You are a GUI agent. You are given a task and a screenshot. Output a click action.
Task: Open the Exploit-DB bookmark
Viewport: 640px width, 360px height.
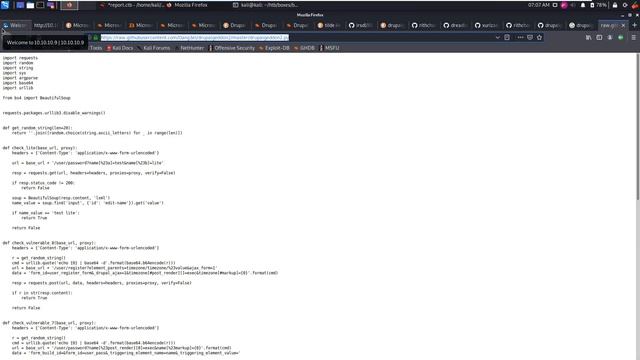(274, 48)
